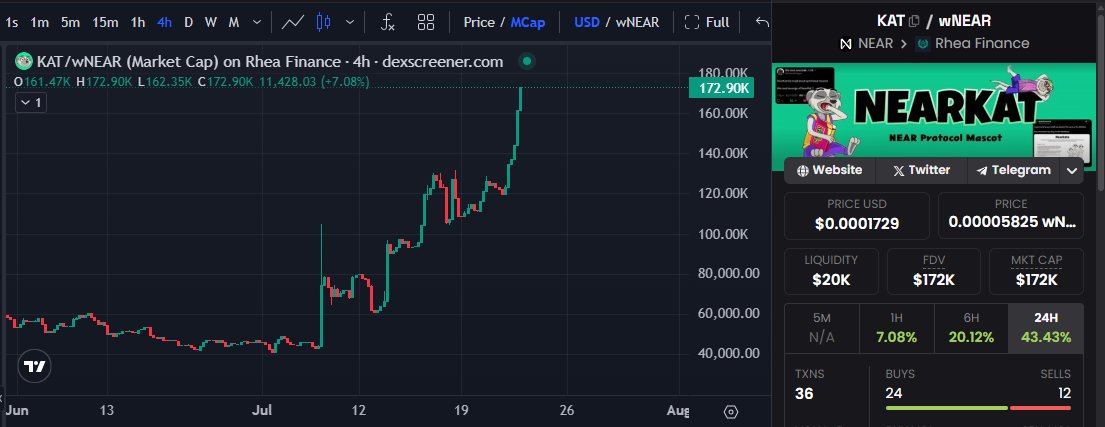
Task: Click the KAT token avatar in chart legend
Action: tap(24, 61)
